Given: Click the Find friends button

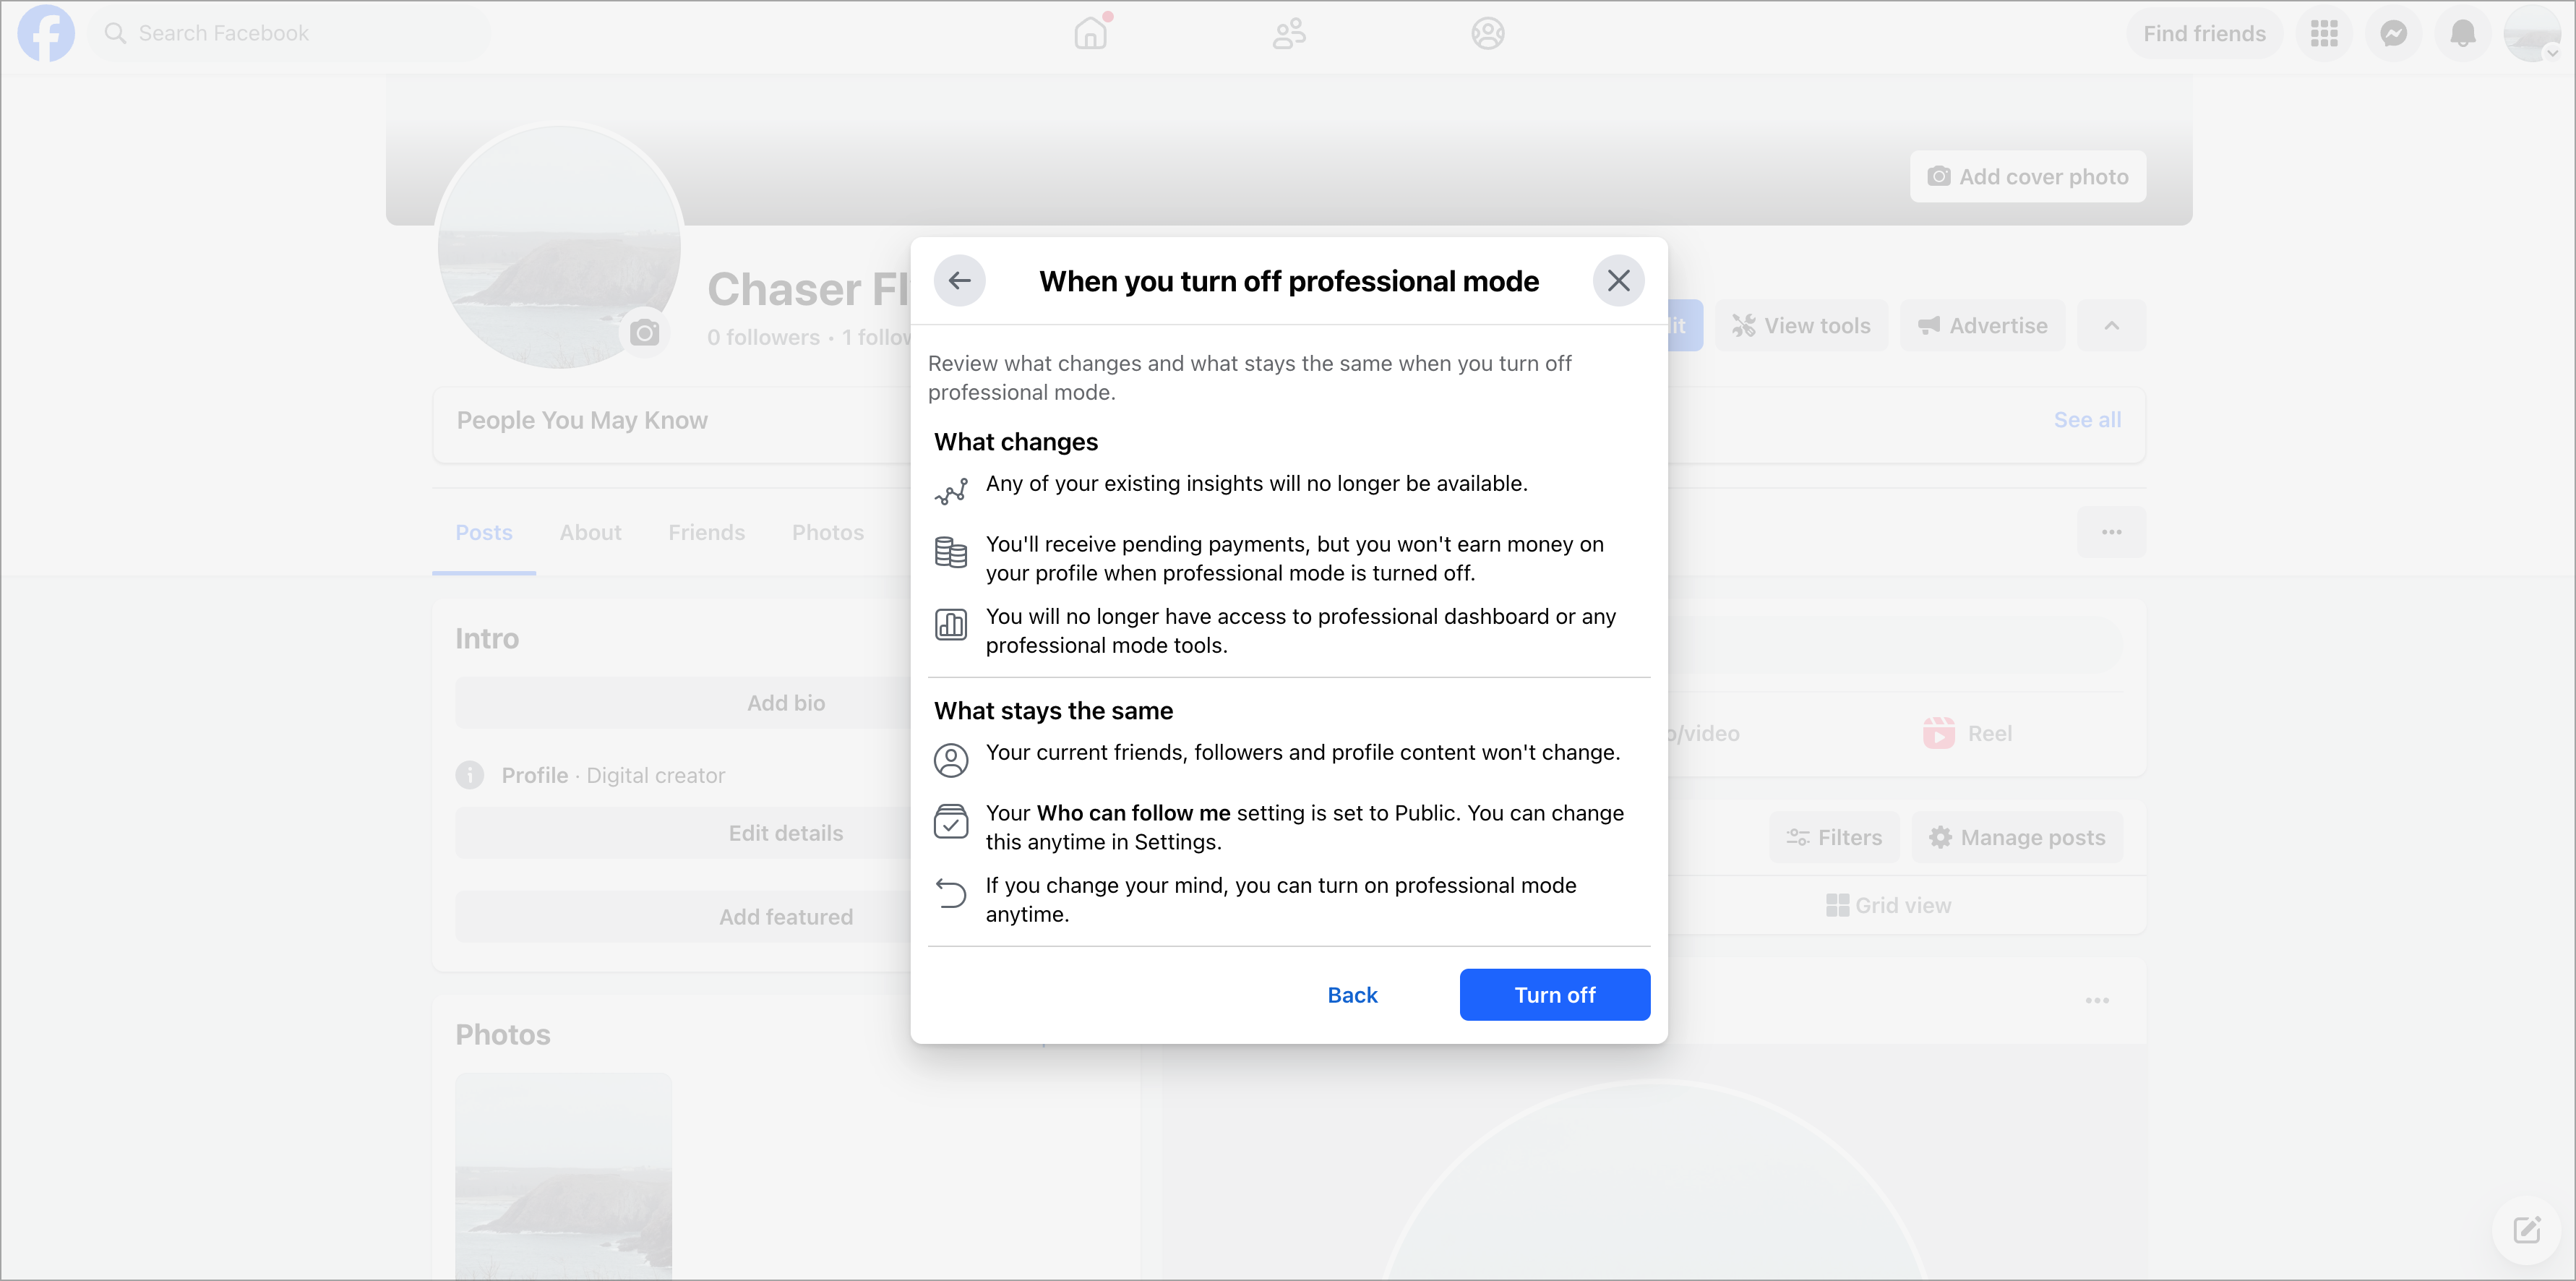Looking at the screenshot, I should click(2204, 33).
